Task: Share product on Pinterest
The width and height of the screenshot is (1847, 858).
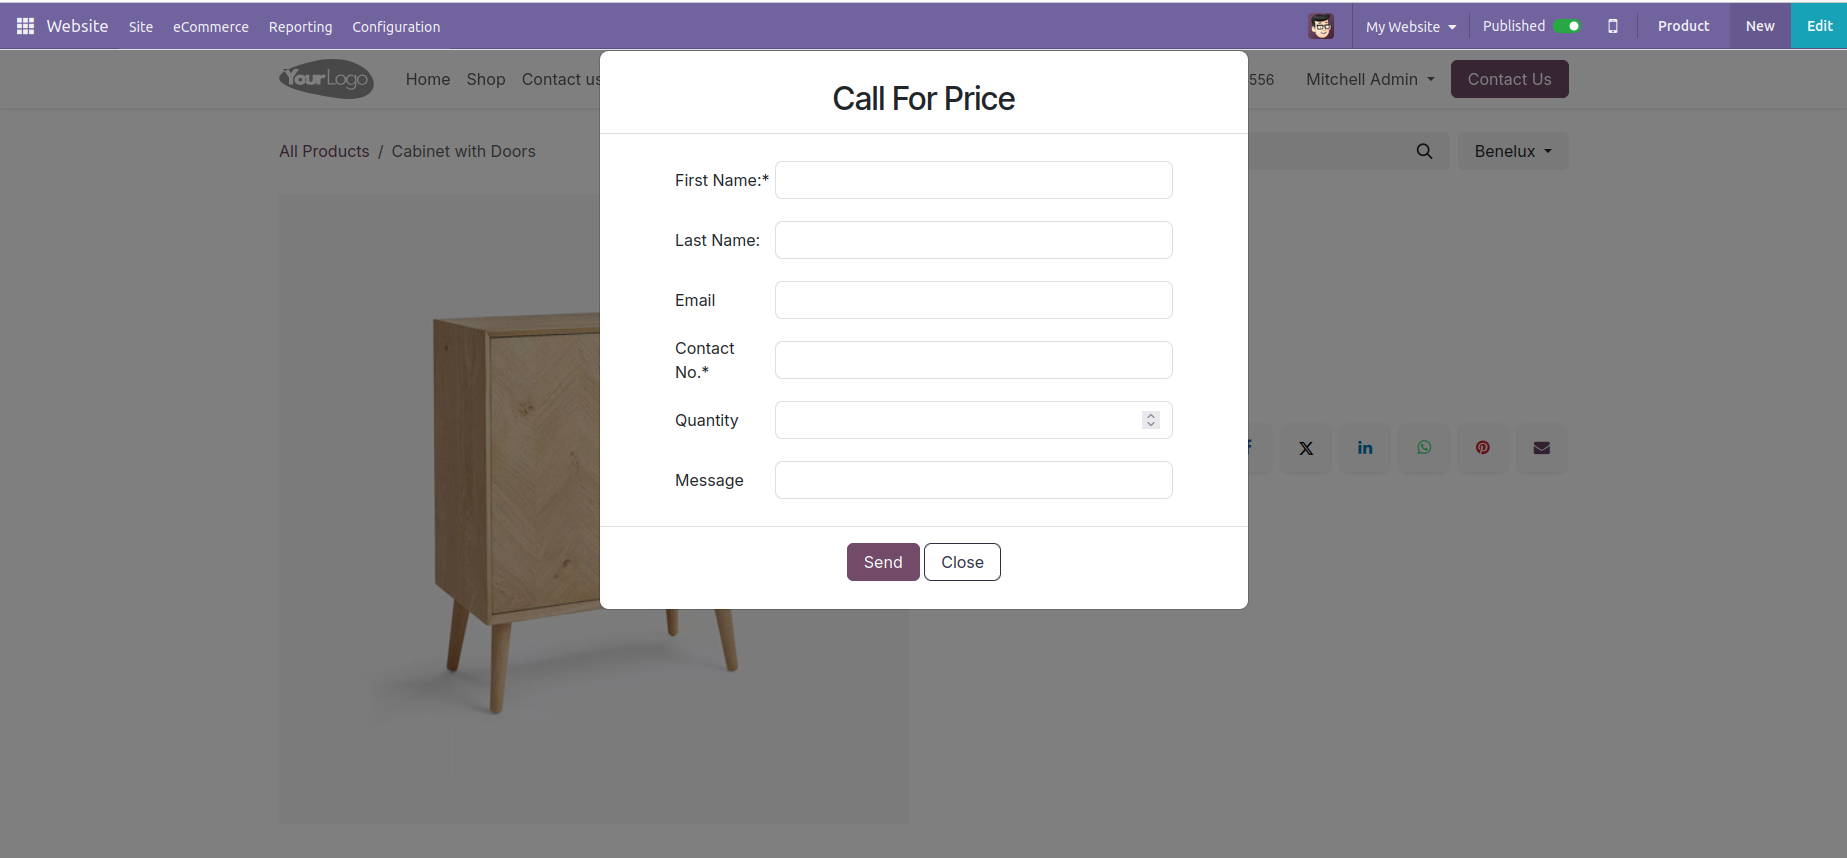Action: pos(1483,448)
